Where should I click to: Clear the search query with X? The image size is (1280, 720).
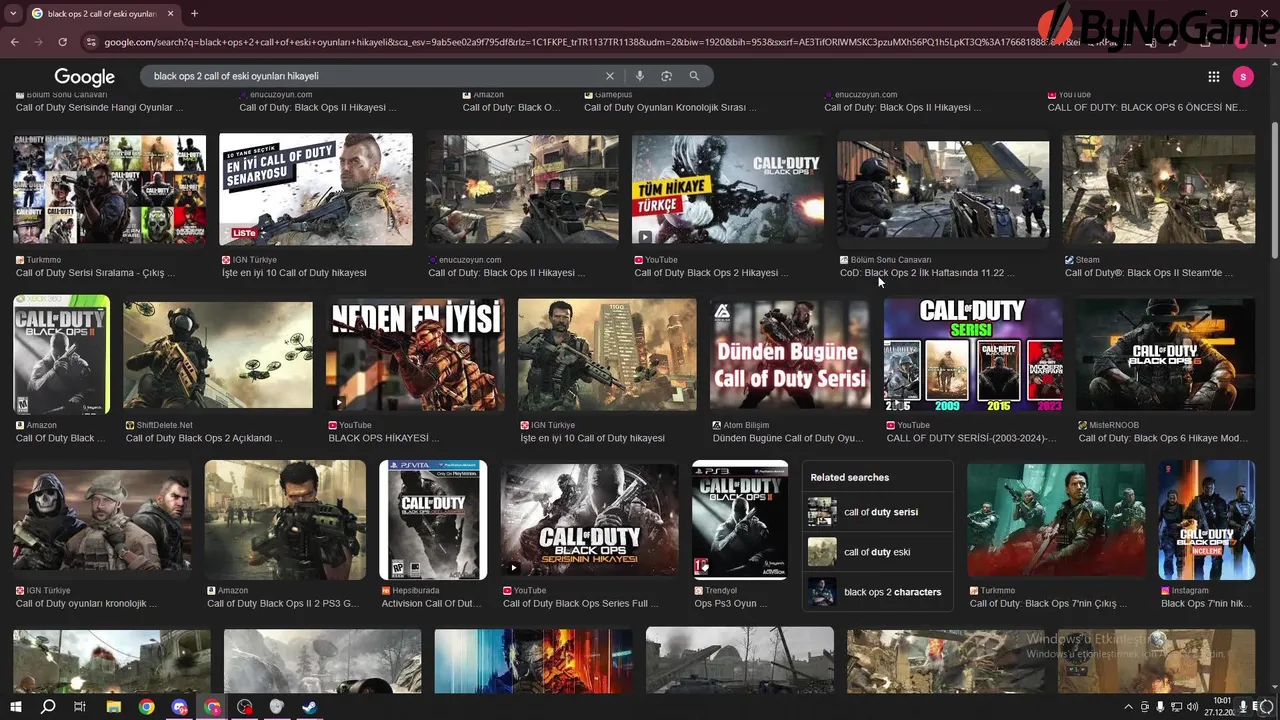(610, 76)
